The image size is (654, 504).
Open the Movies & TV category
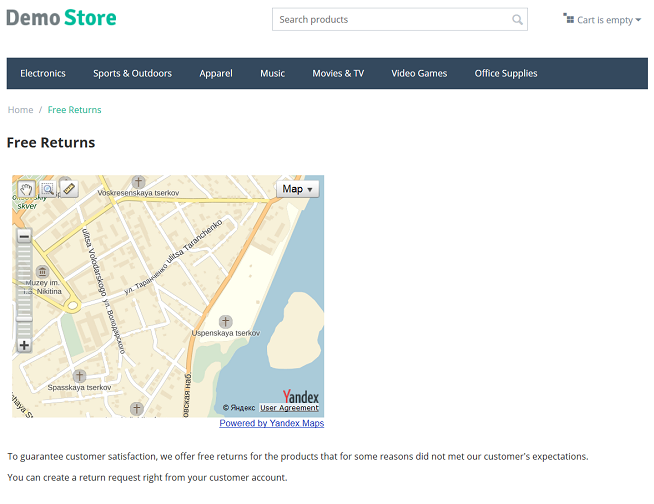tap(338, 73)
